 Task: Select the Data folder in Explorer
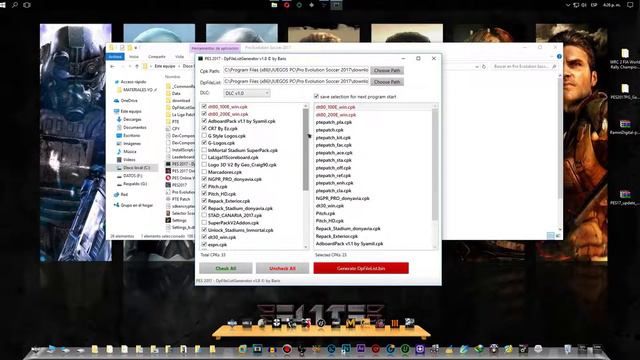pos(176,93)
